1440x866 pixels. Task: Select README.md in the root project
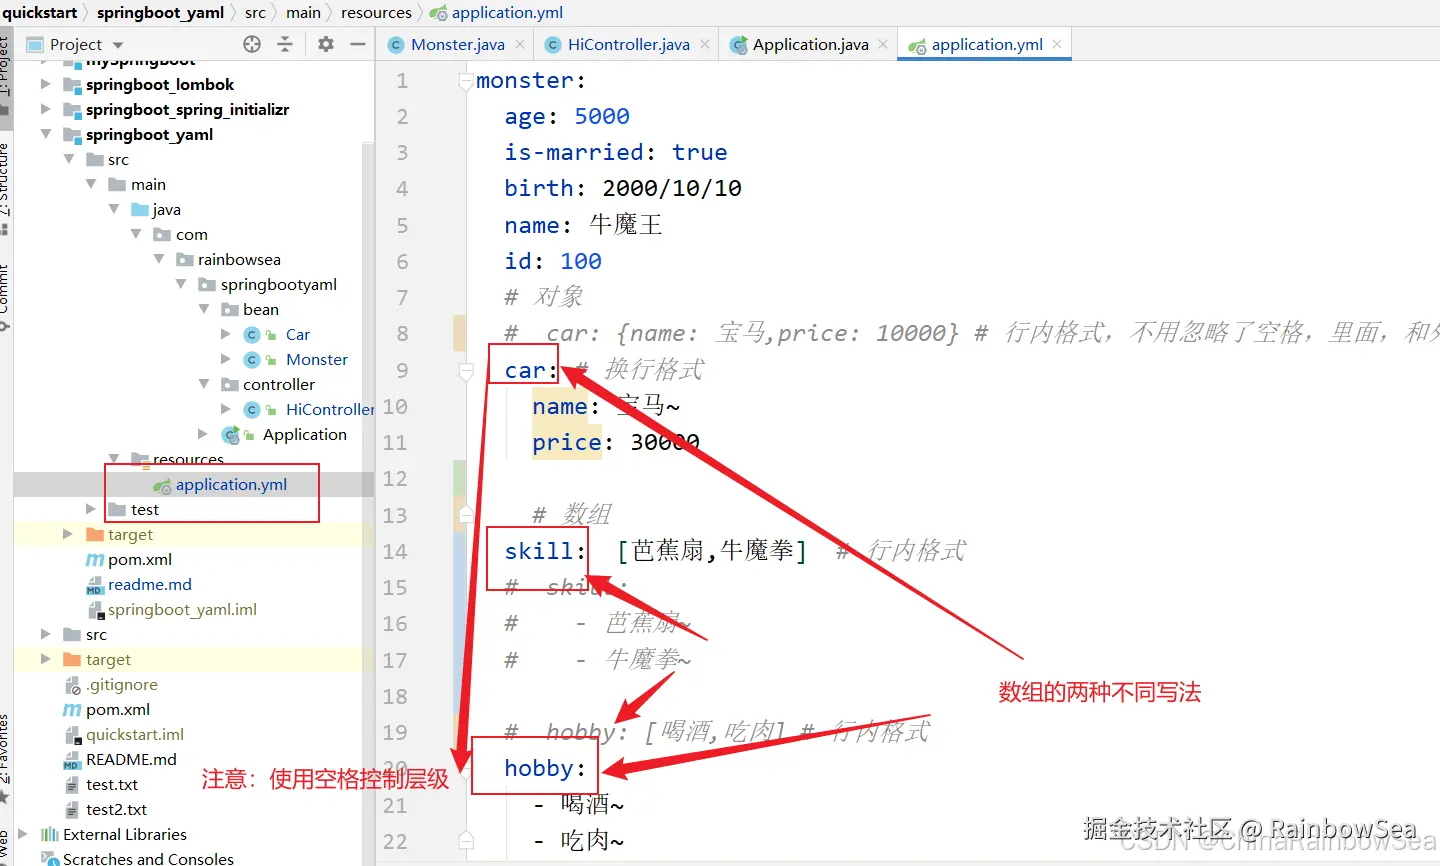tap(131, 759)
